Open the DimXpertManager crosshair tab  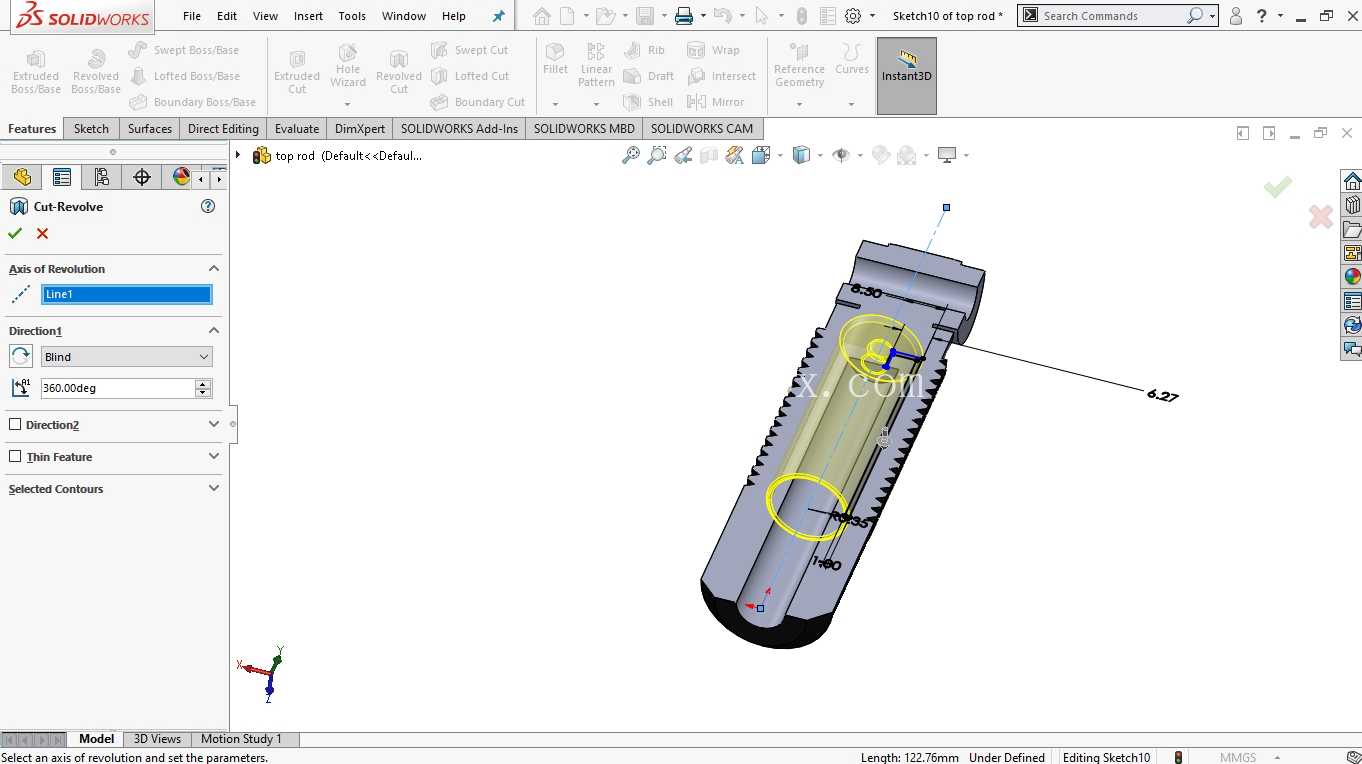coord(142,177)
